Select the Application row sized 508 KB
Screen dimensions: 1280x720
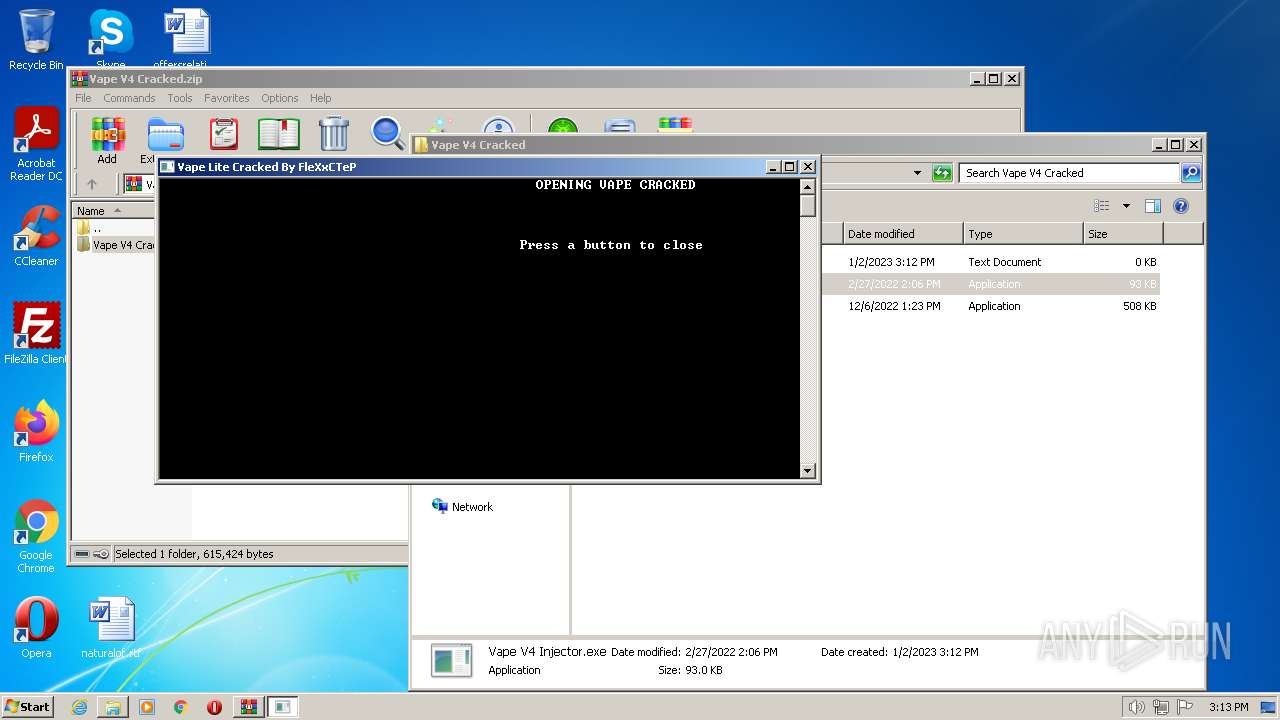coord(990,306)
